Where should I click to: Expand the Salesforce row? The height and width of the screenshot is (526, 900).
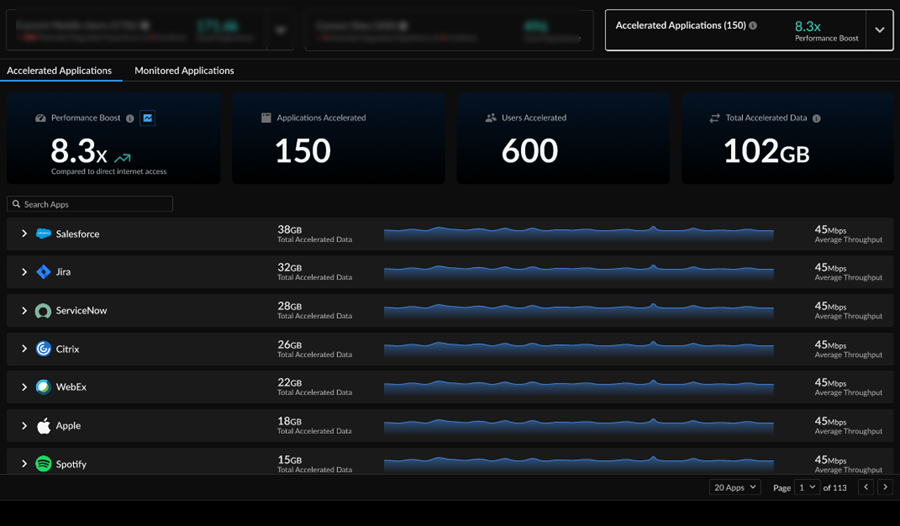click(x=24, y=234)
